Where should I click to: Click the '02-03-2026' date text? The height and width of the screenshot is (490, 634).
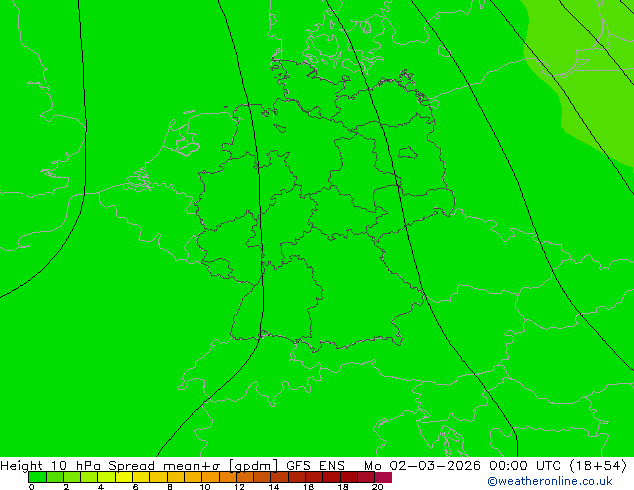pyautogui.click(x=435, y=466)
